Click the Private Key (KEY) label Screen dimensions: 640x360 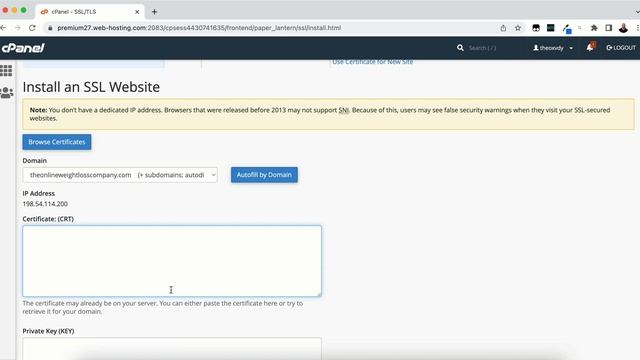pos(48,331)
